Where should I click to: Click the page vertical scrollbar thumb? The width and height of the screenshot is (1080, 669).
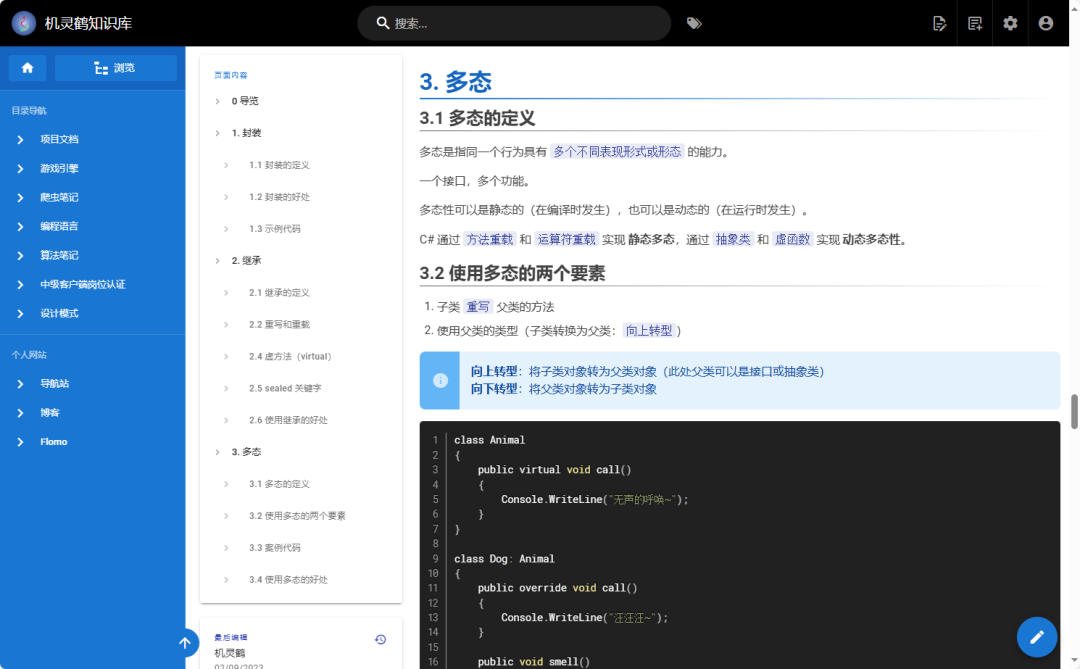1075,411
